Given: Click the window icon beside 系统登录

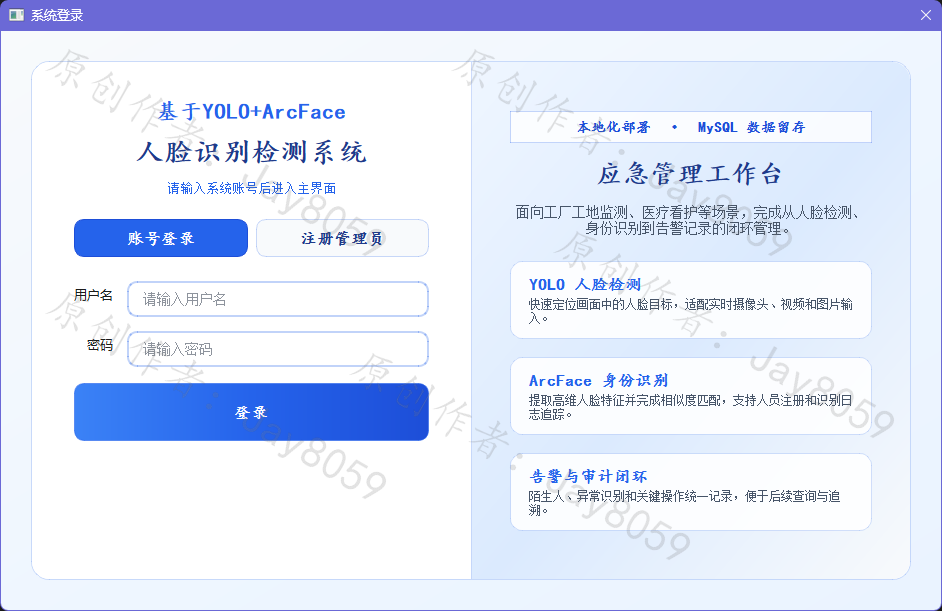Looking at the screenshot, I should pos(16,15).
